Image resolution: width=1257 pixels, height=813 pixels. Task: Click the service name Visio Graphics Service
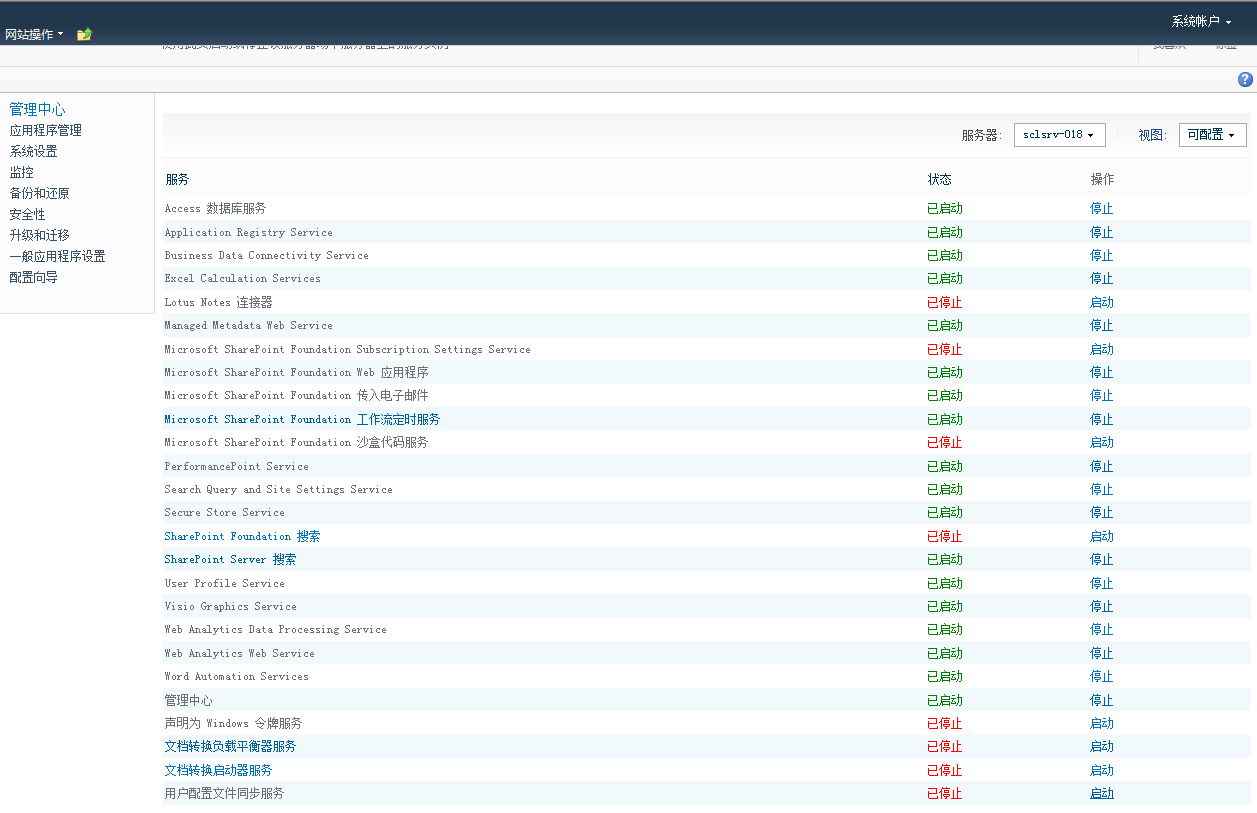click(231, 606)
